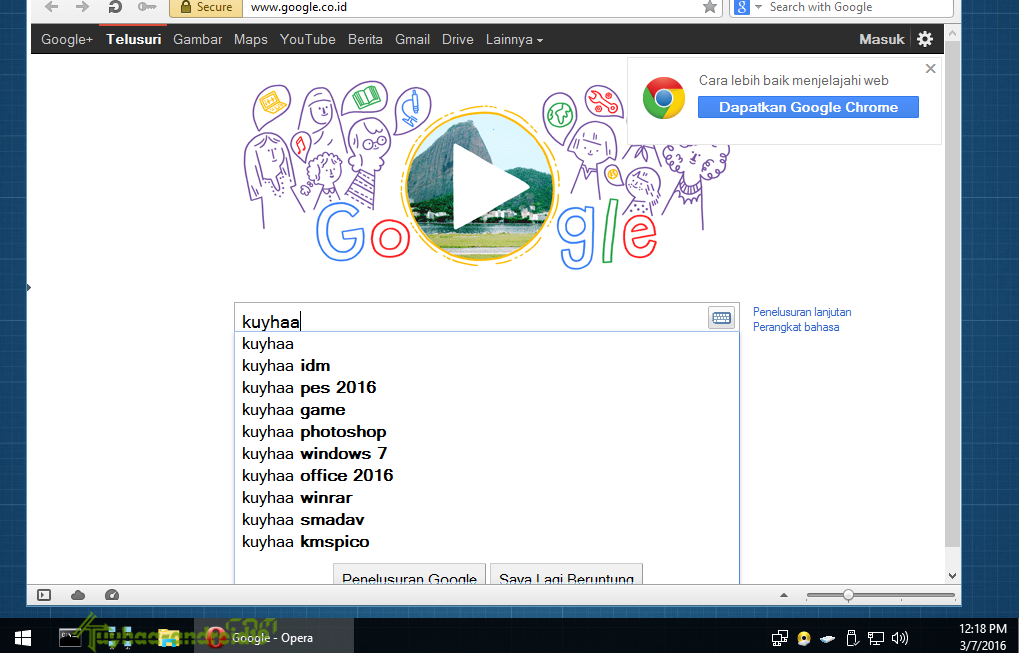
Task: Click the Chrome logo in promo
Action: pos(664,98)
